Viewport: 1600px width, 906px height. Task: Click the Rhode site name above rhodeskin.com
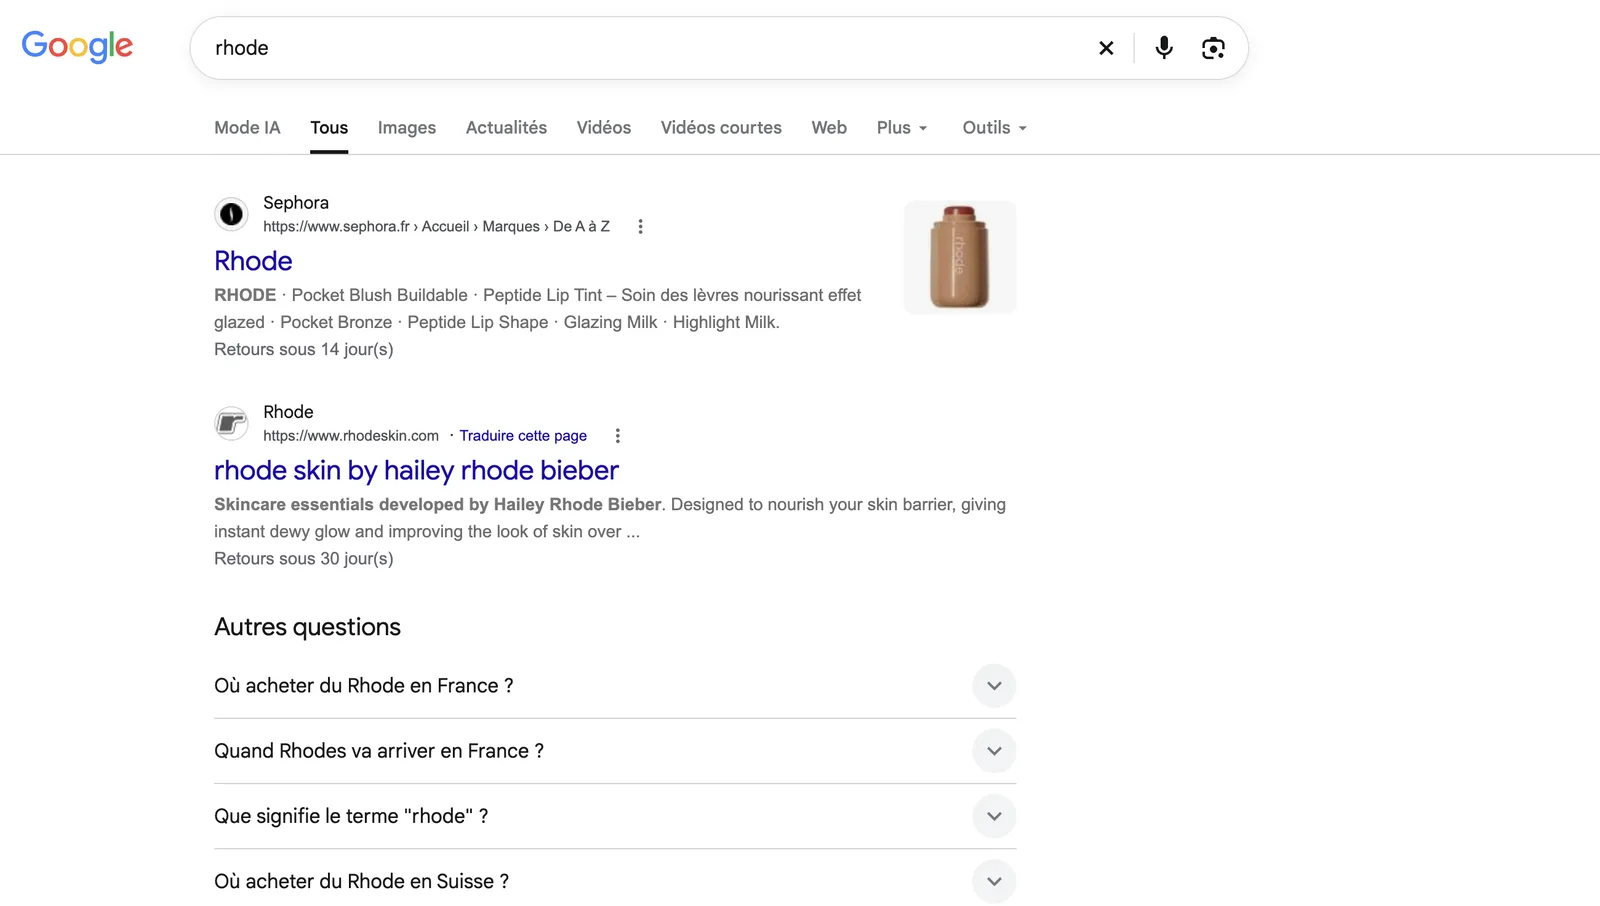pyautogui.click(x=288, y=412)
